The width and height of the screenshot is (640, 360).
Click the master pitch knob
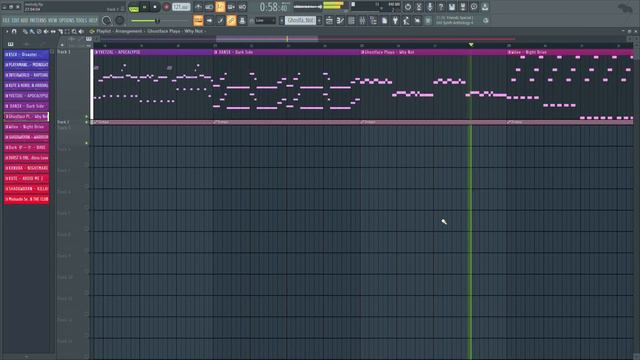pos(120,20)
